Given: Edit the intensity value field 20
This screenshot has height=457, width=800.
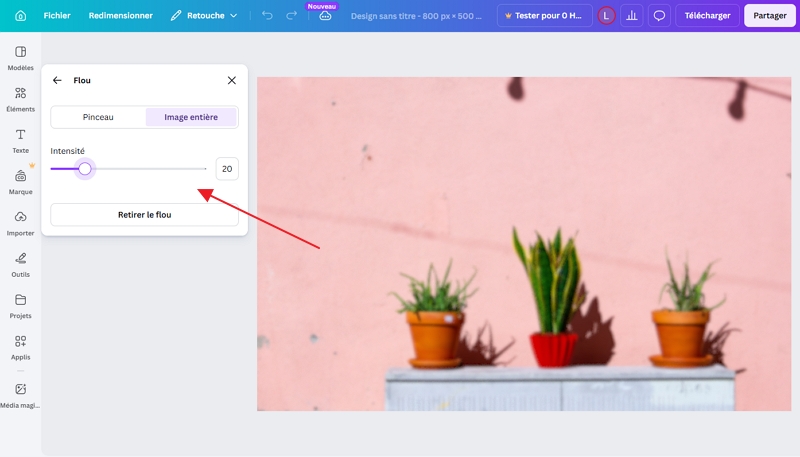Looking at the screenshot, I should [x=227, y=169].
